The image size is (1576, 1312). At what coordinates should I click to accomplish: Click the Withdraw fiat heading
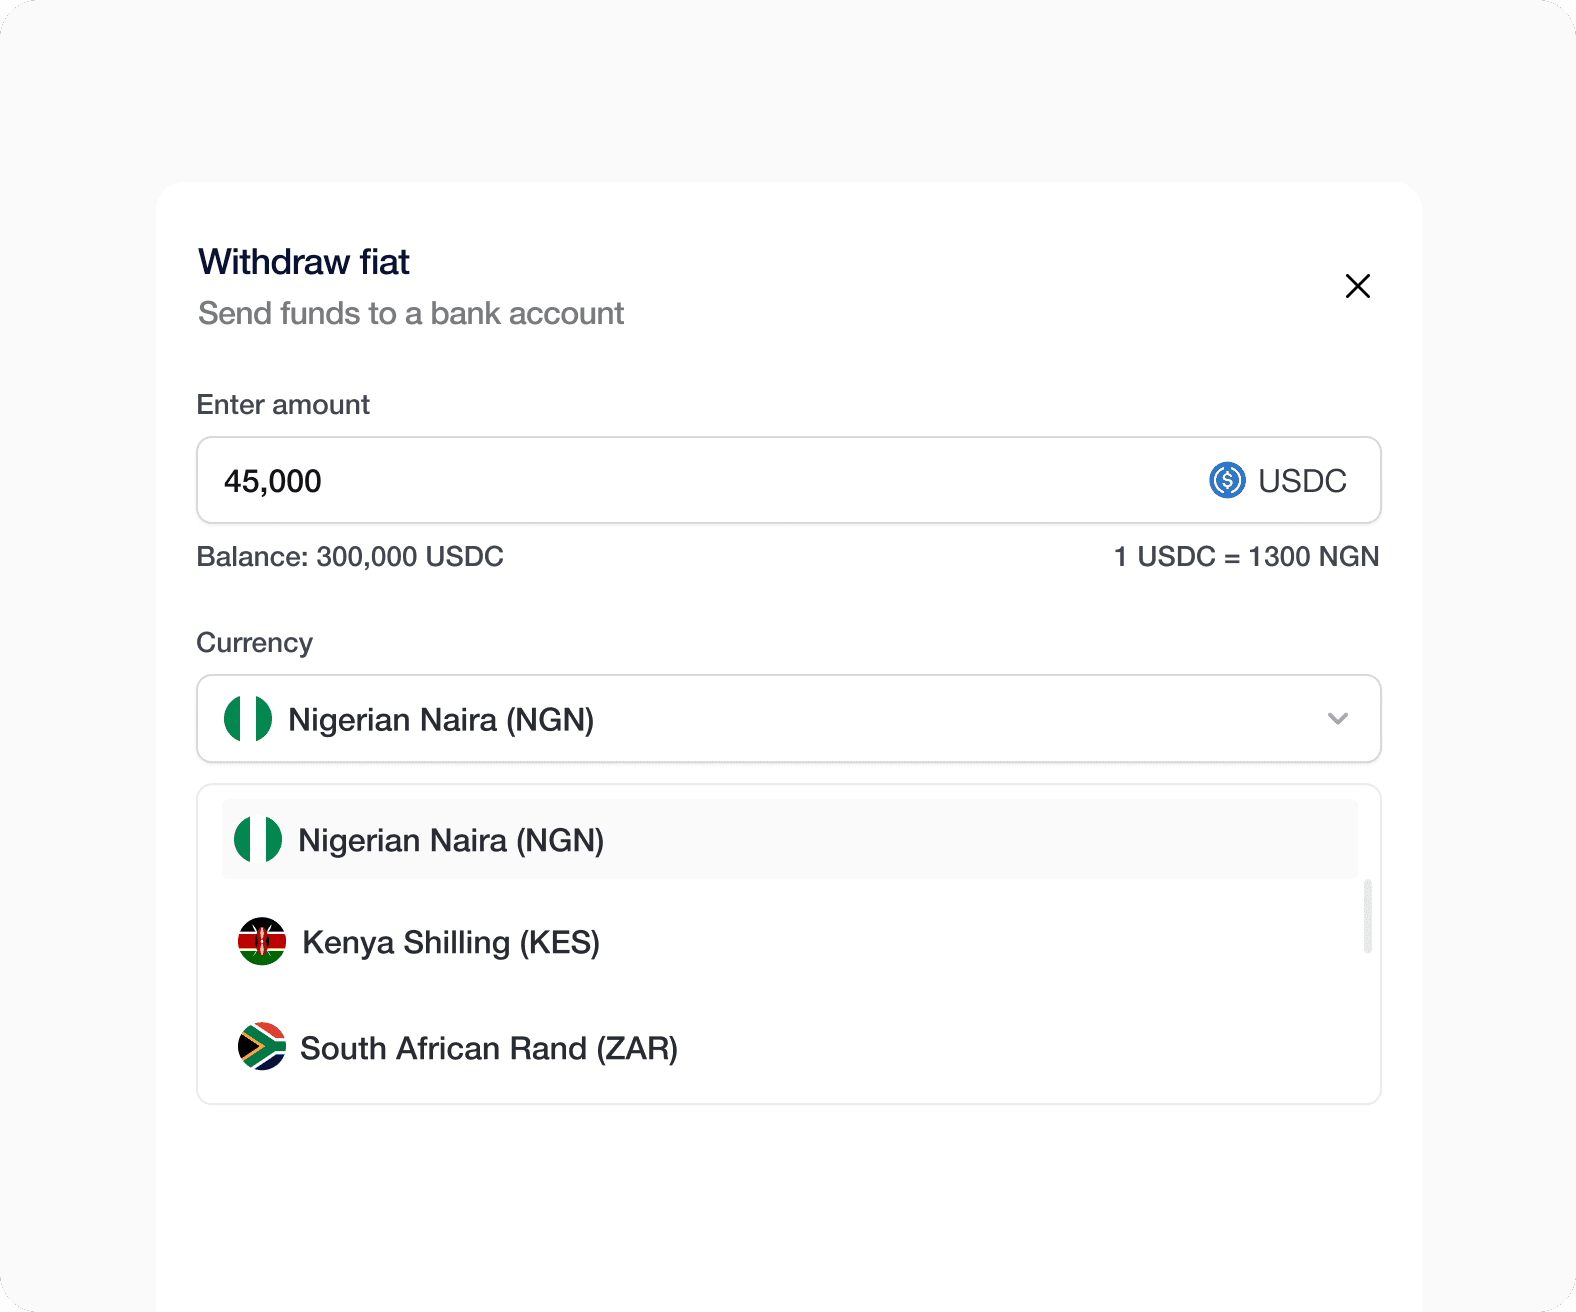coord(304,262)
